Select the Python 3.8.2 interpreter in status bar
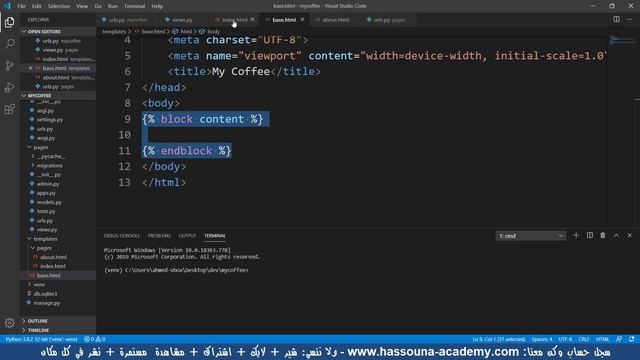The width and height of the screenshot is (640, 360). tap(41, 339)
